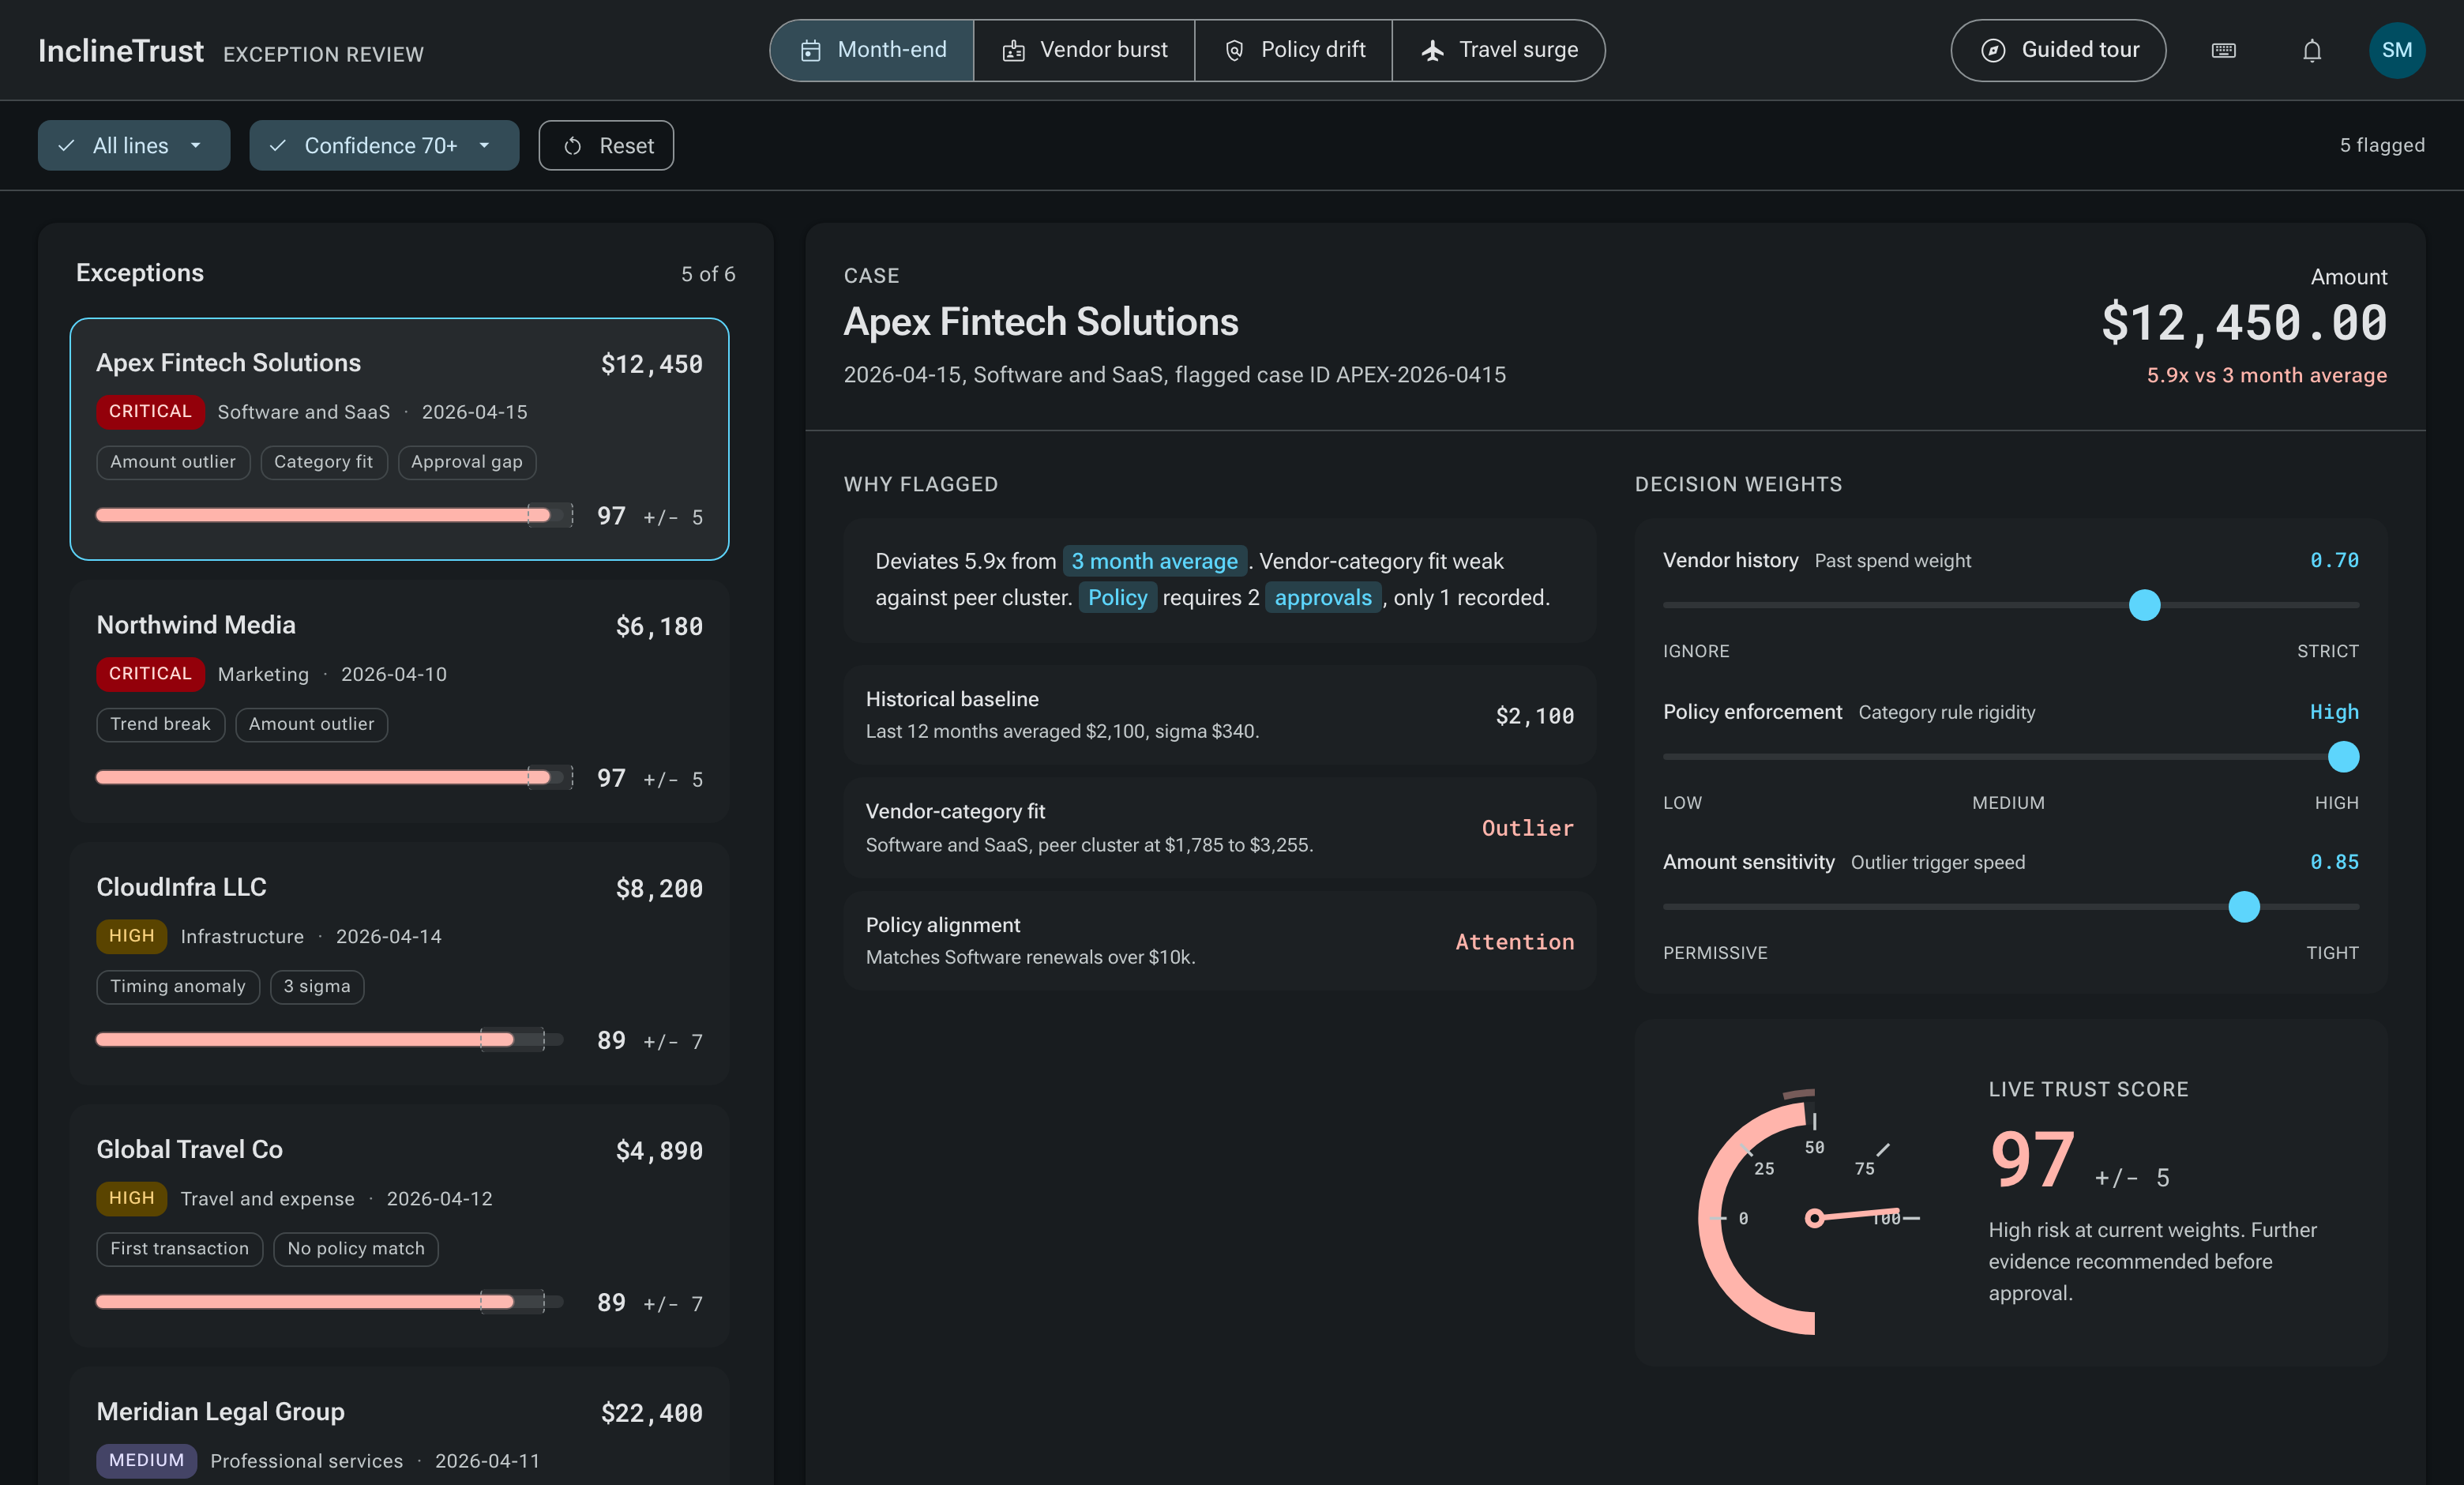Start the Guided tour

coord(2058,50)
